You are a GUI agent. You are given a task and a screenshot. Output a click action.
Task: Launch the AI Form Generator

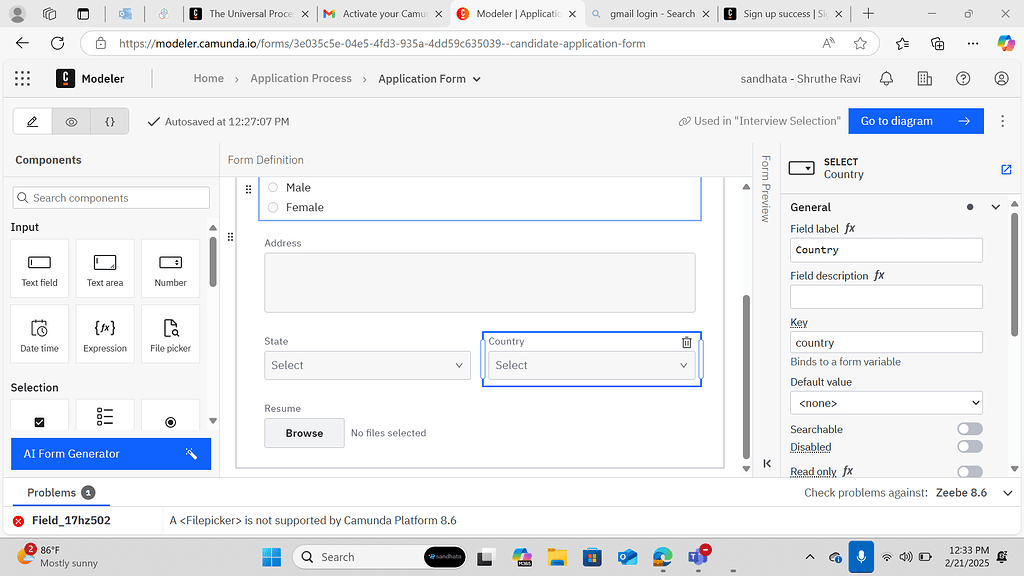110,453
